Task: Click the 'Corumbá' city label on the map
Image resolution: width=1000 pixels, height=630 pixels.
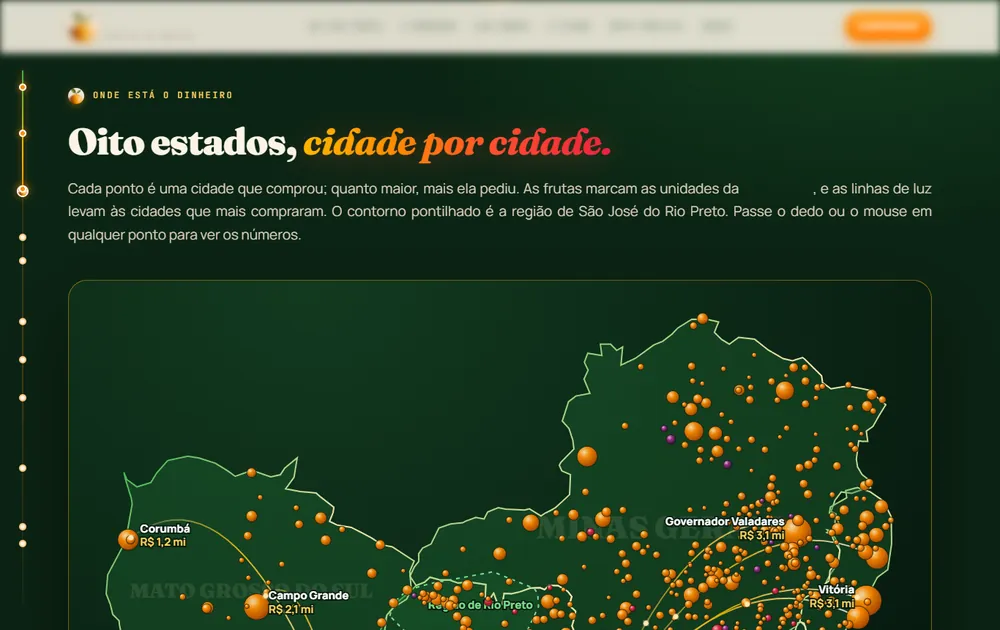Action: pos(165,529)
